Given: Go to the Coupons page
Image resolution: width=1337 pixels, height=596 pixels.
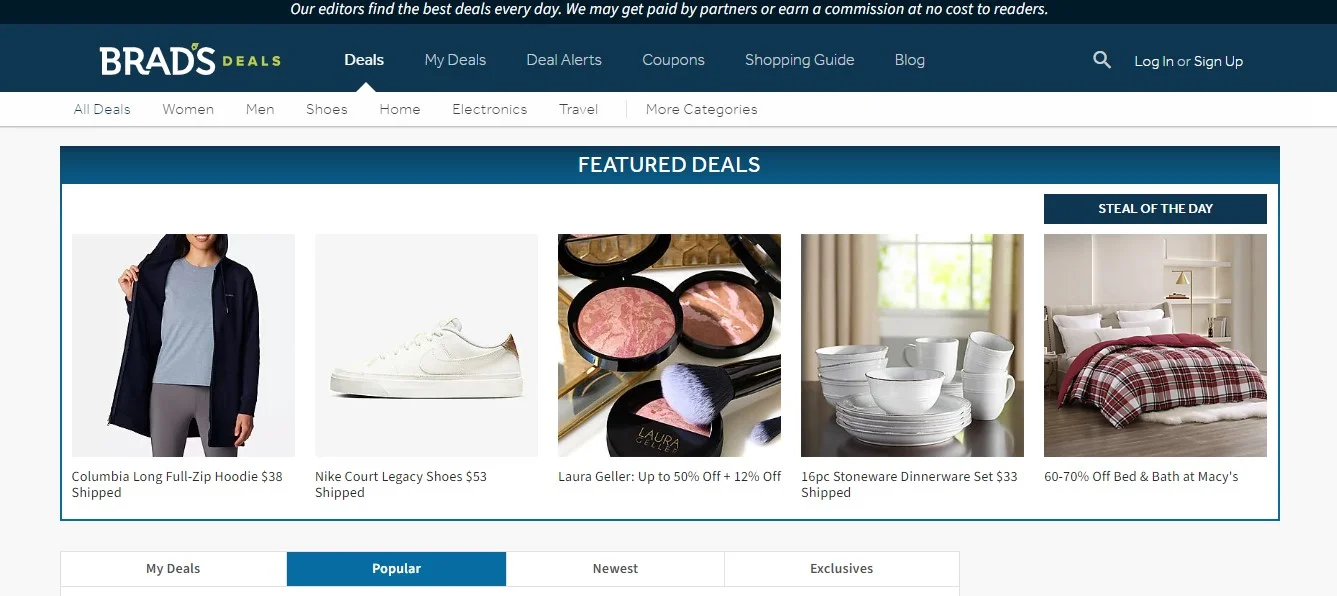Looking at the screenshot, I should click(x=673, y=60).
